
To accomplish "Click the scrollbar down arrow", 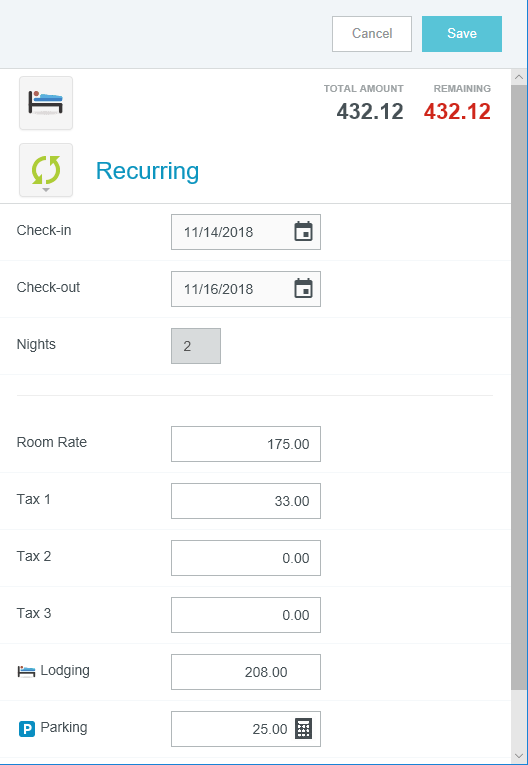I will [519, 756].
